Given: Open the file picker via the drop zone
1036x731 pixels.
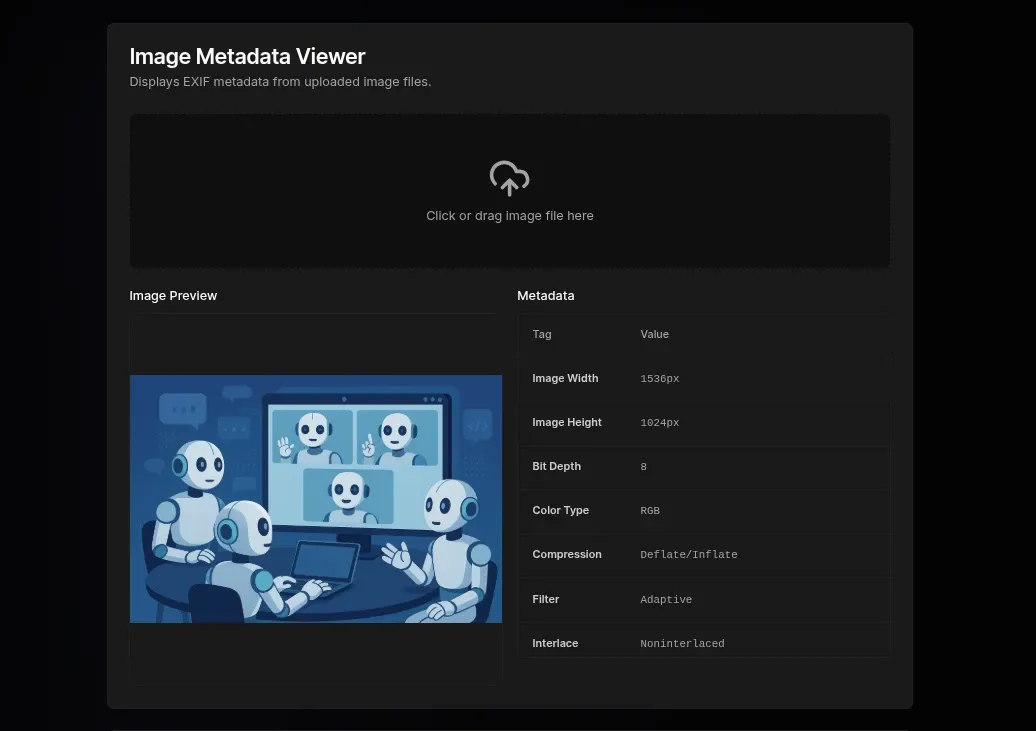Looking at the screenshot, I should [509, 190].
